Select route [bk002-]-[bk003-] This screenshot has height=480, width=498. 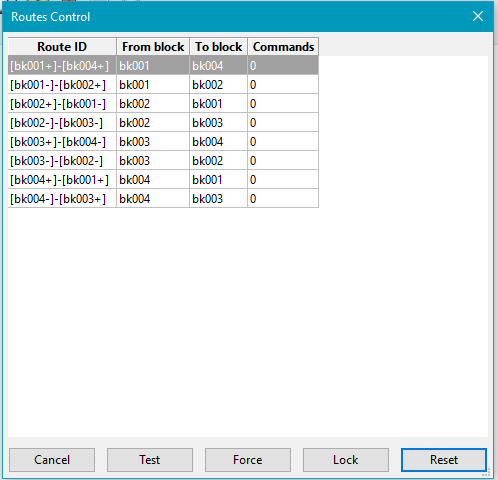click(x=163, y=123)
